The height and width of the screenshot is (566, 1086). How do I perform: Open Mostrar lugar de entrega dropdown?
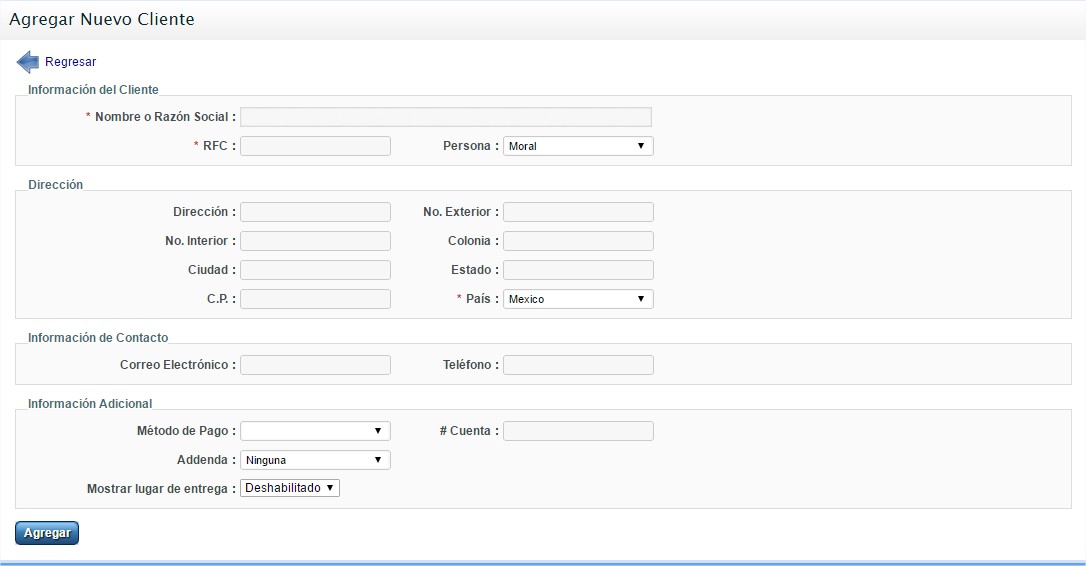click(x=290, y=488)
